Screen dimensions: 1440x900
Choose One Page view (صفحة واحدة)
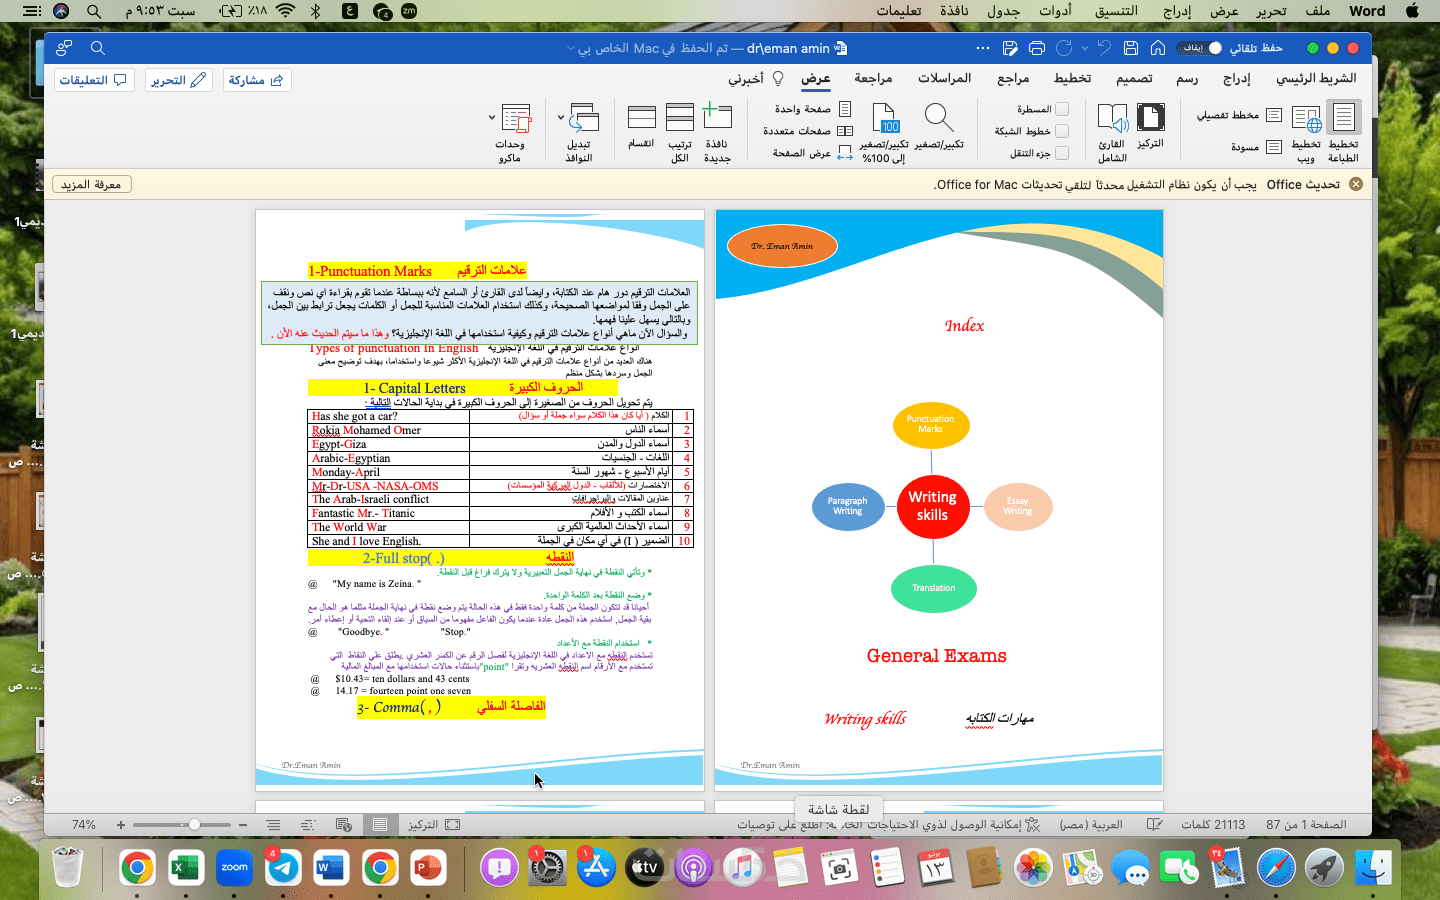(x=813, y=109)
